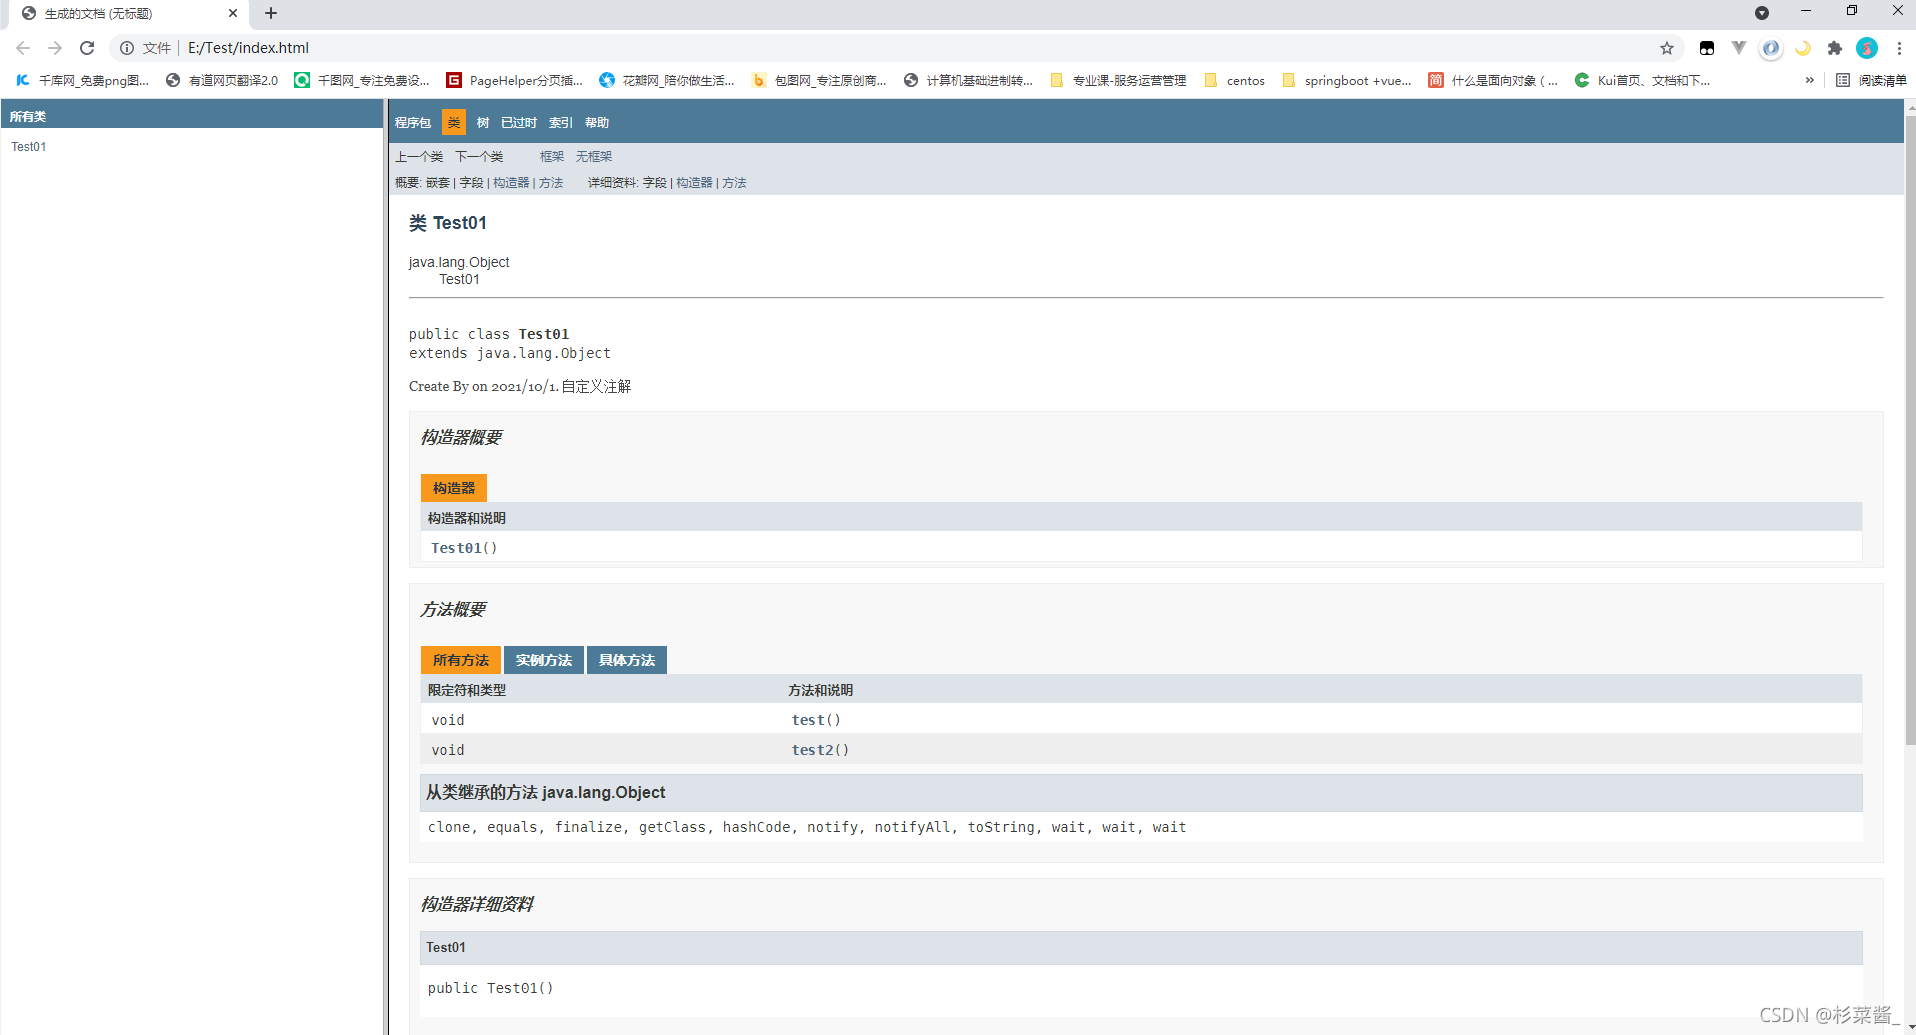Click the 'public Test01()' signature text
1916x1035 pixels.
tap(490, 988)
